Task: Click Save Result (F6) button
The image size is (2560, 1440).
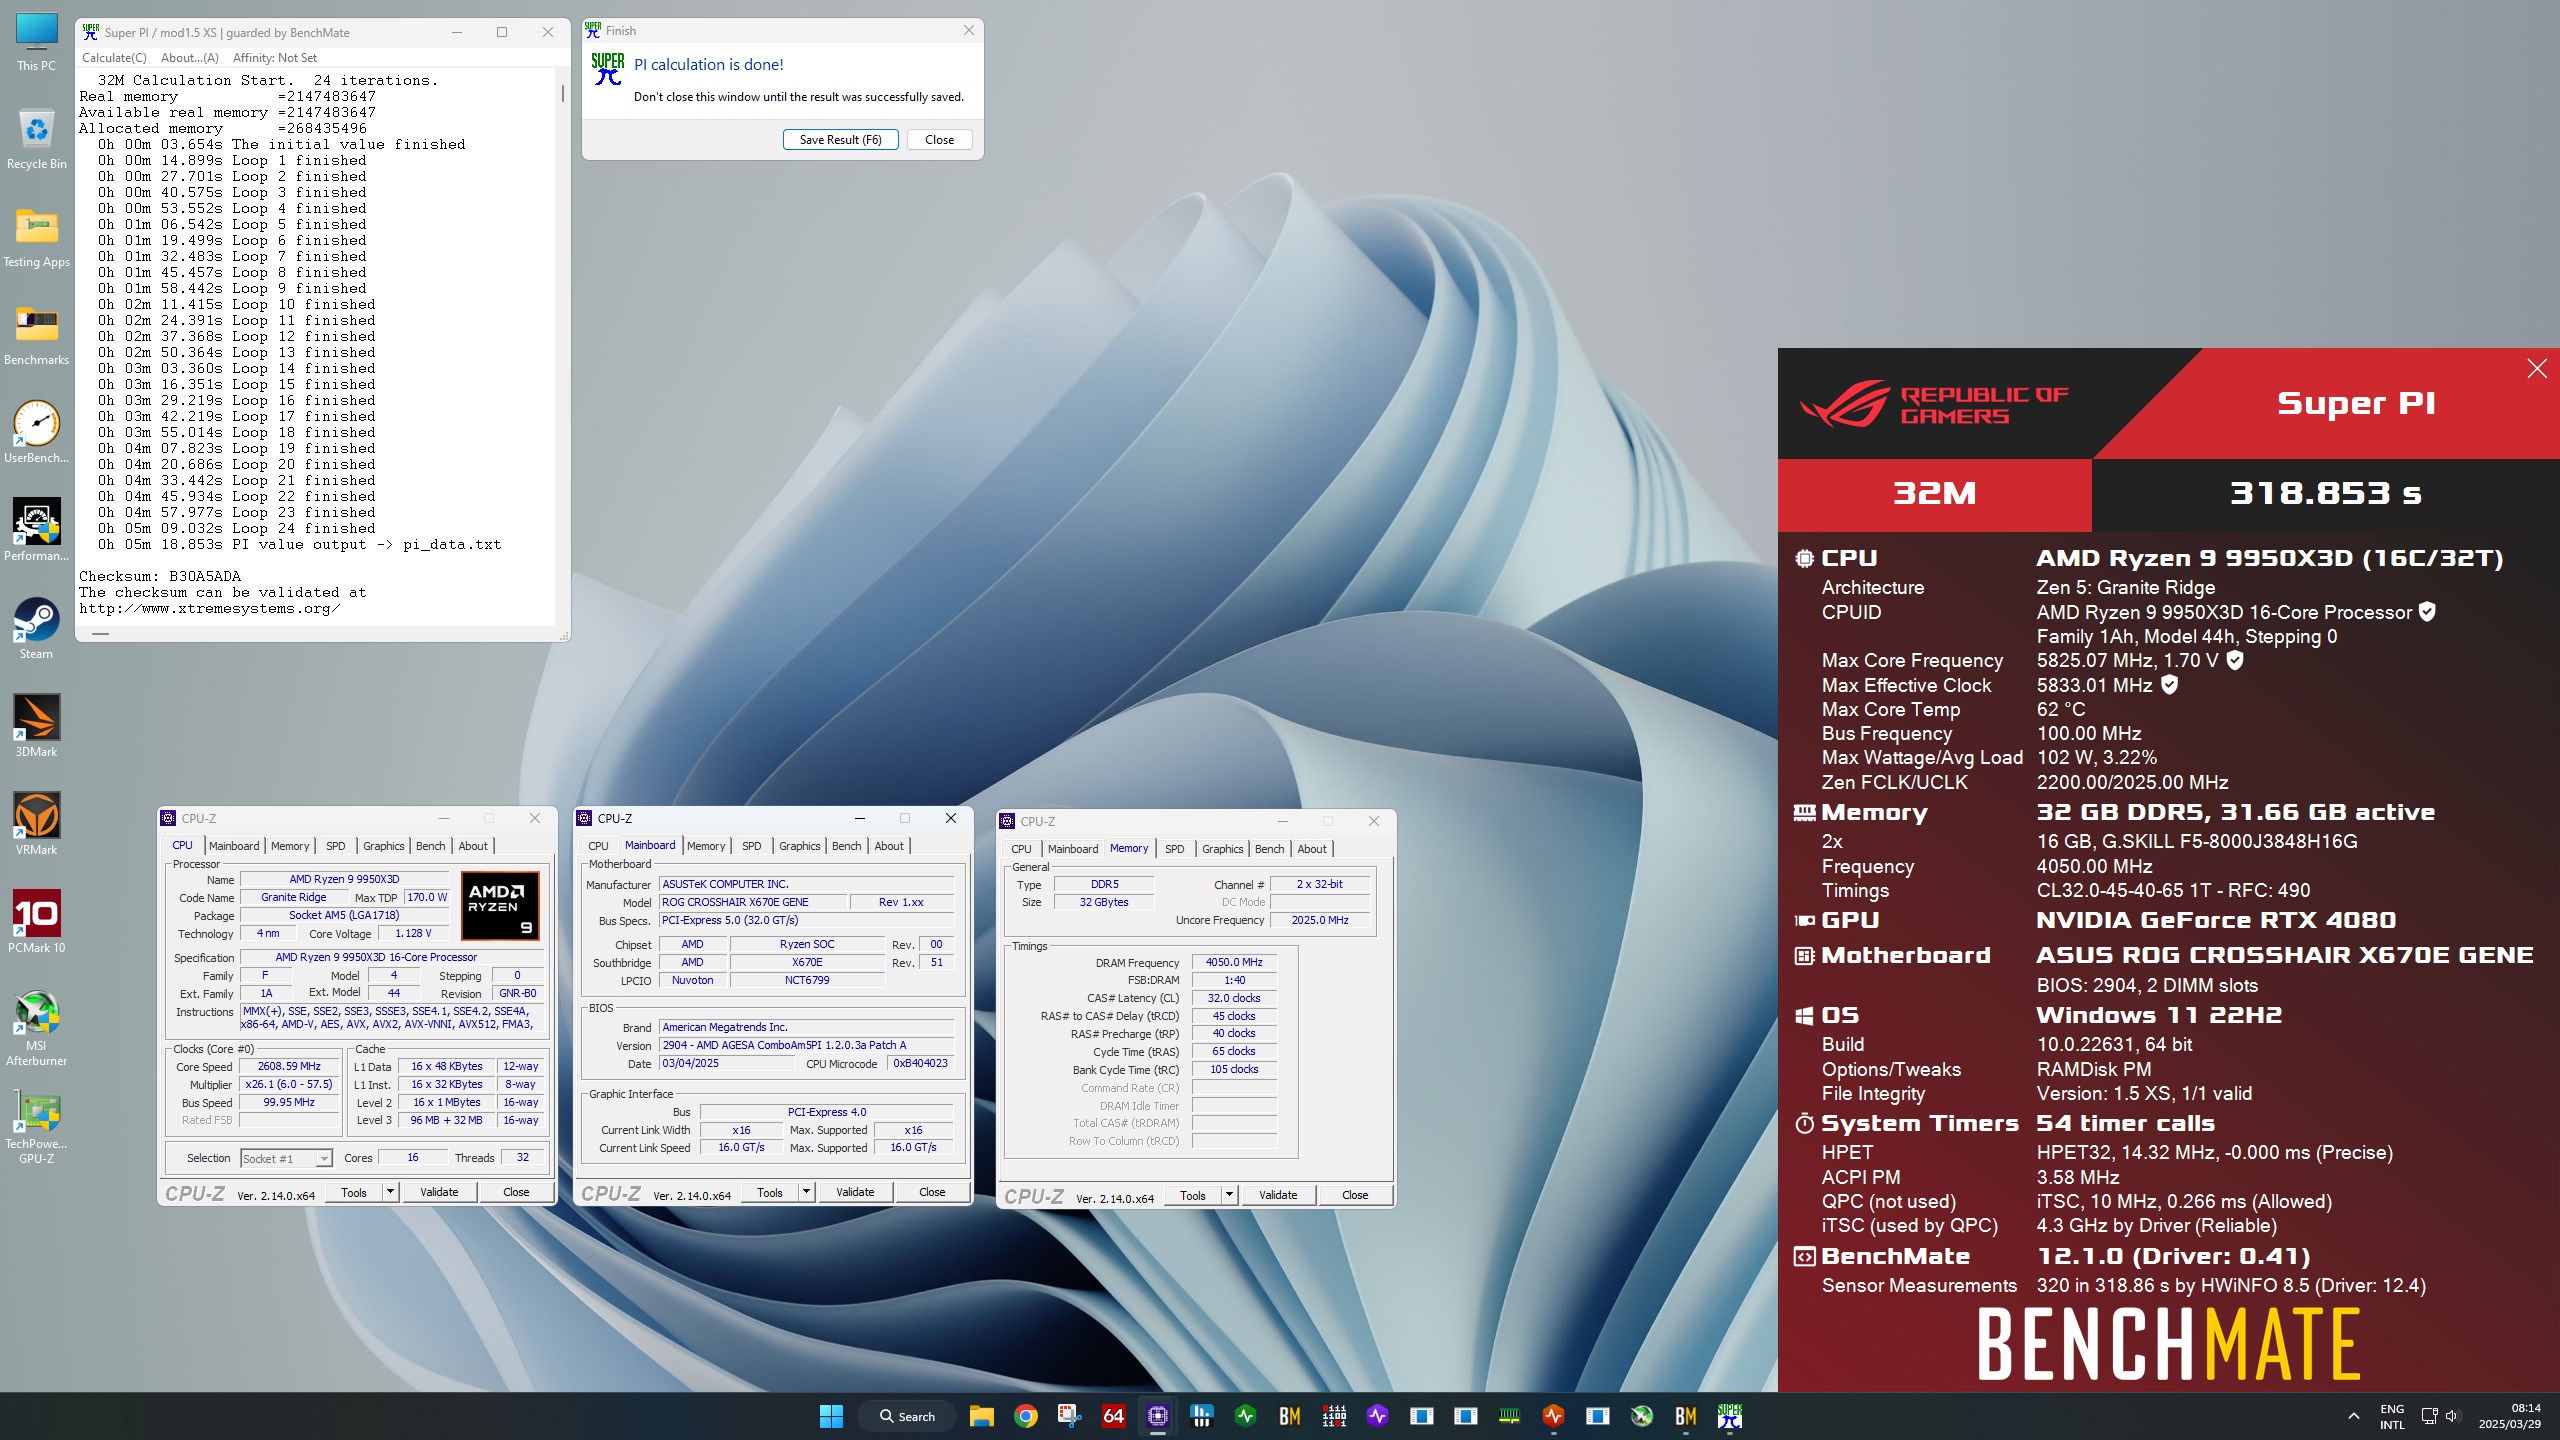Action: (x=840, y=140)
